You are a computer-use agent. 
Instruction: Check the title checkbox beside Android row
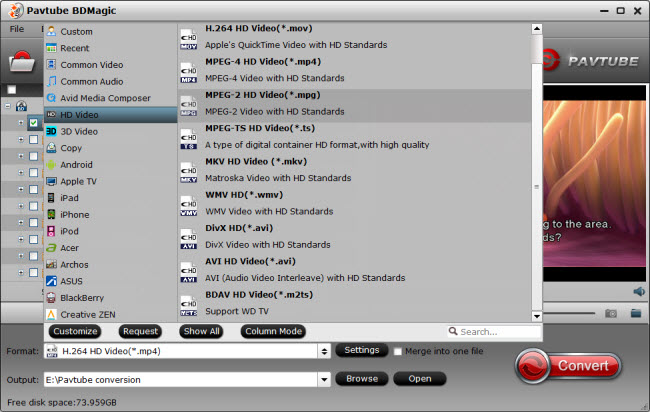[34, 172]
